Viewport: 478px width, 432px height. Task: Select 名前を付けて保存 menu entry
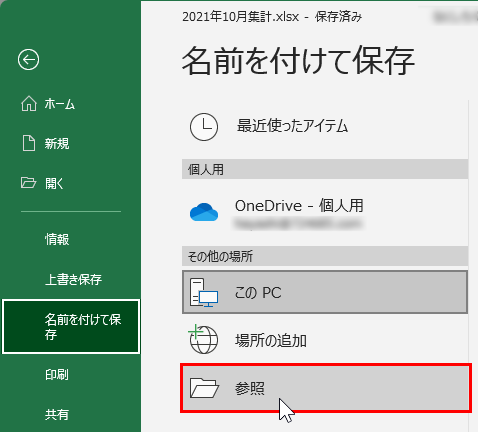click(x=71, y=326)
